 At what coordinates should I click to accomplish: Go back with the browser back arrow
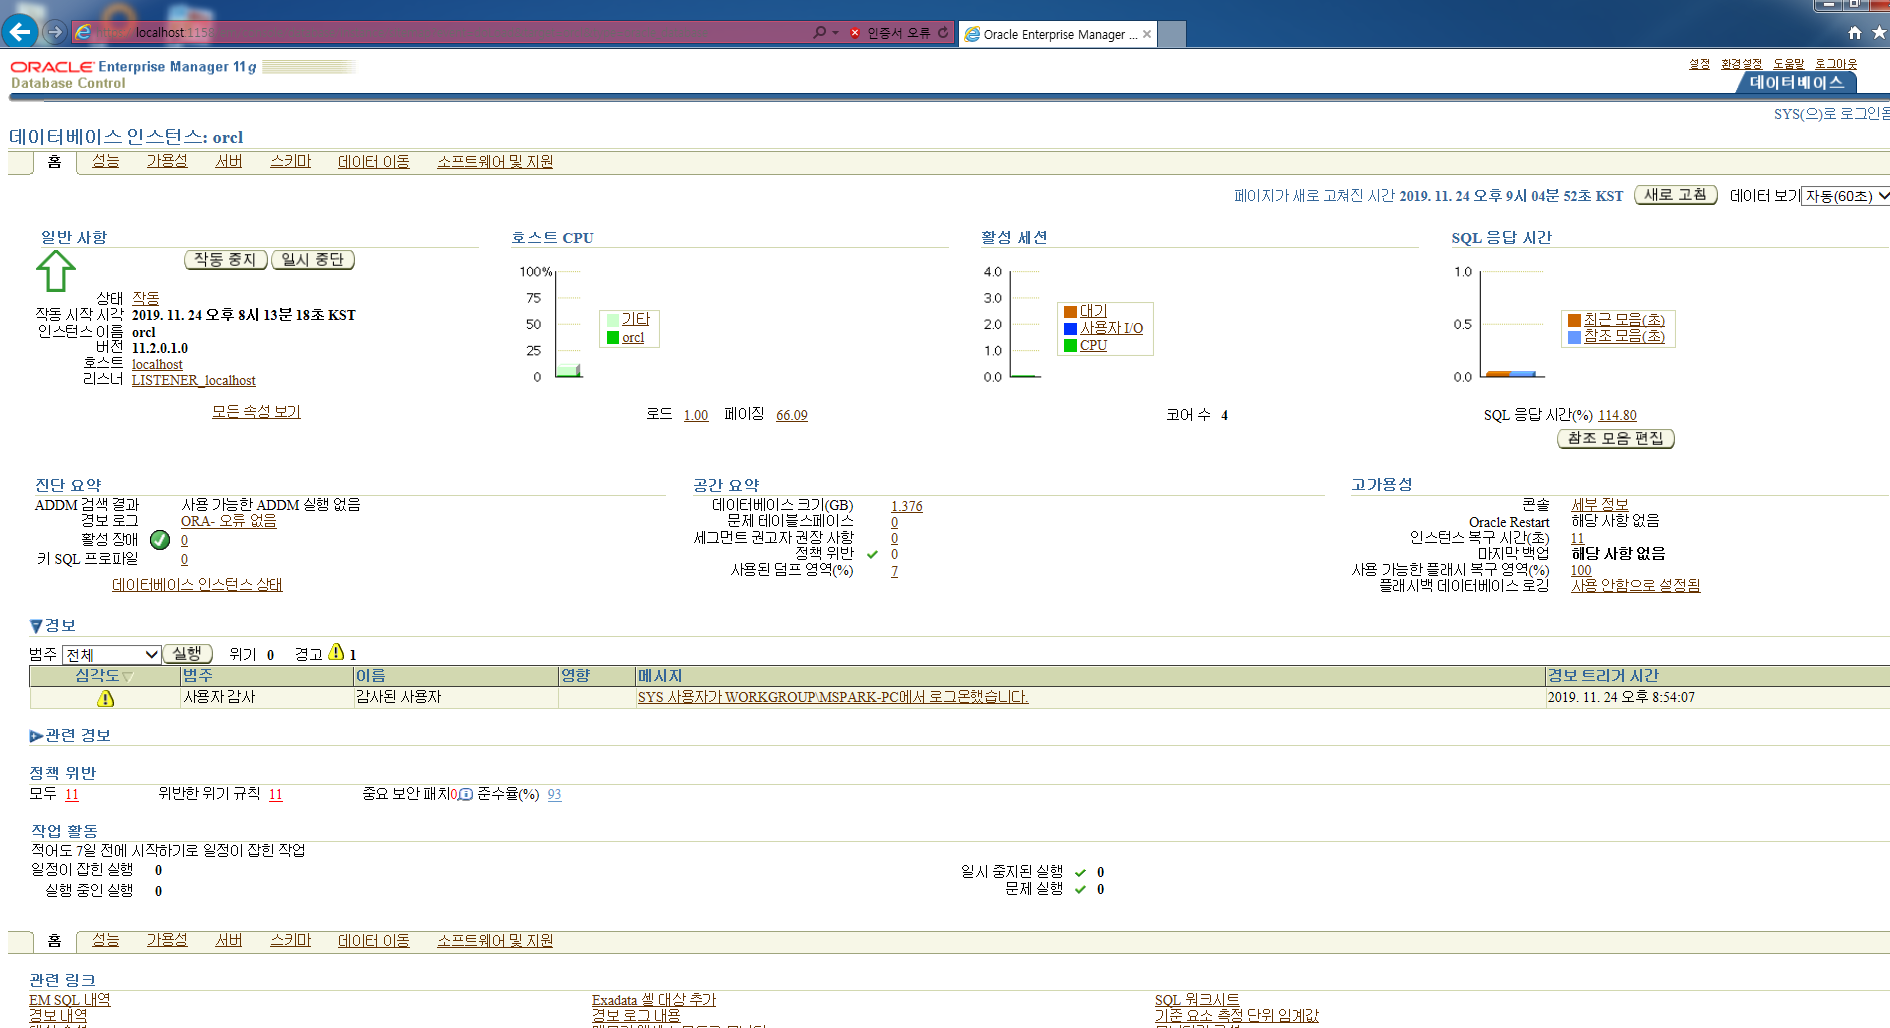[20, 32]
